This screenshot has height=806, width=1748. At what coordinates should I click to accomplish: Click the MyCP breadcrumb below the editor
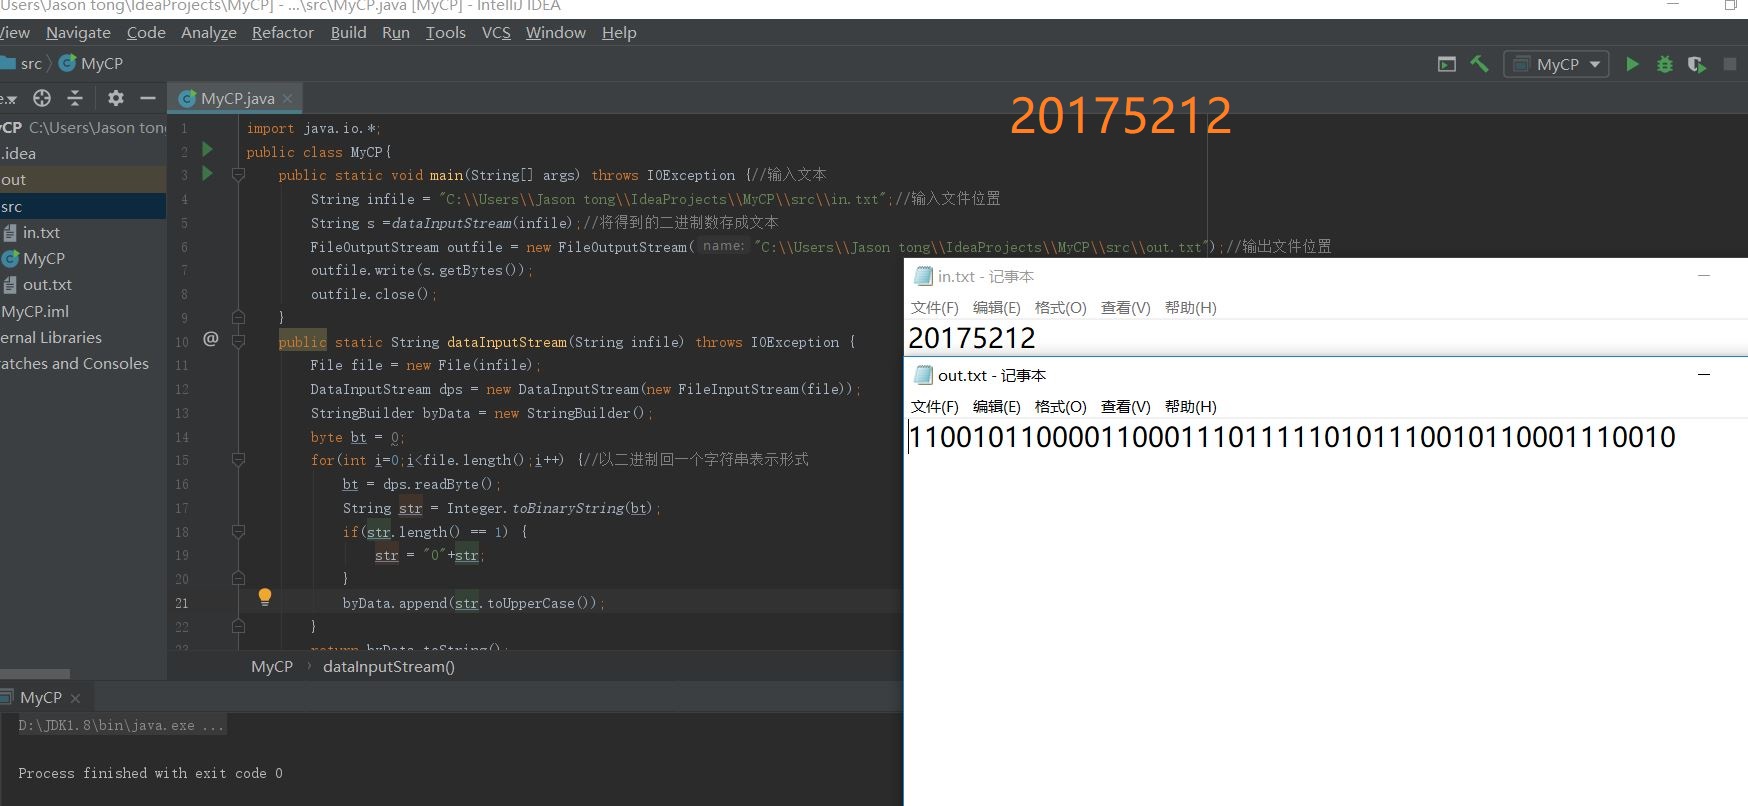tap(272, 667)
